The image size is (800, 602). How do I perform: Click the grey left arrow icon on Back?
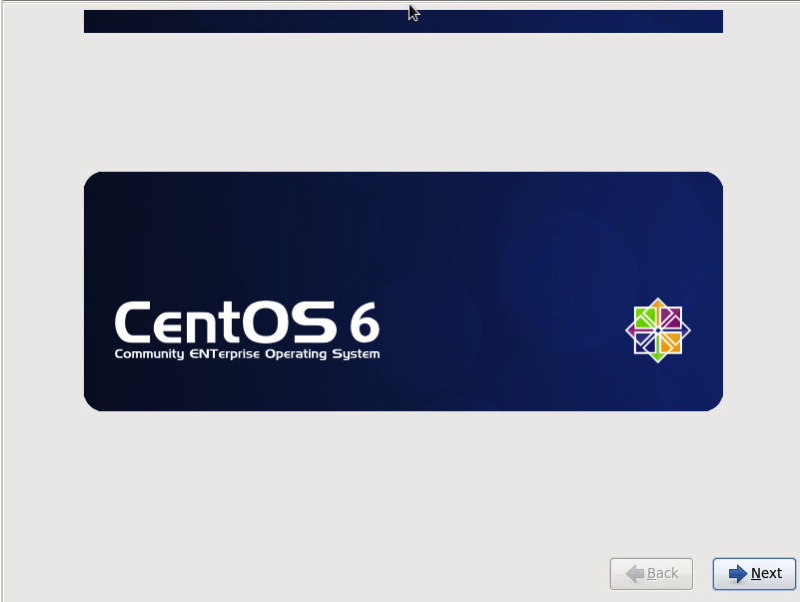(x=635, y=573)
